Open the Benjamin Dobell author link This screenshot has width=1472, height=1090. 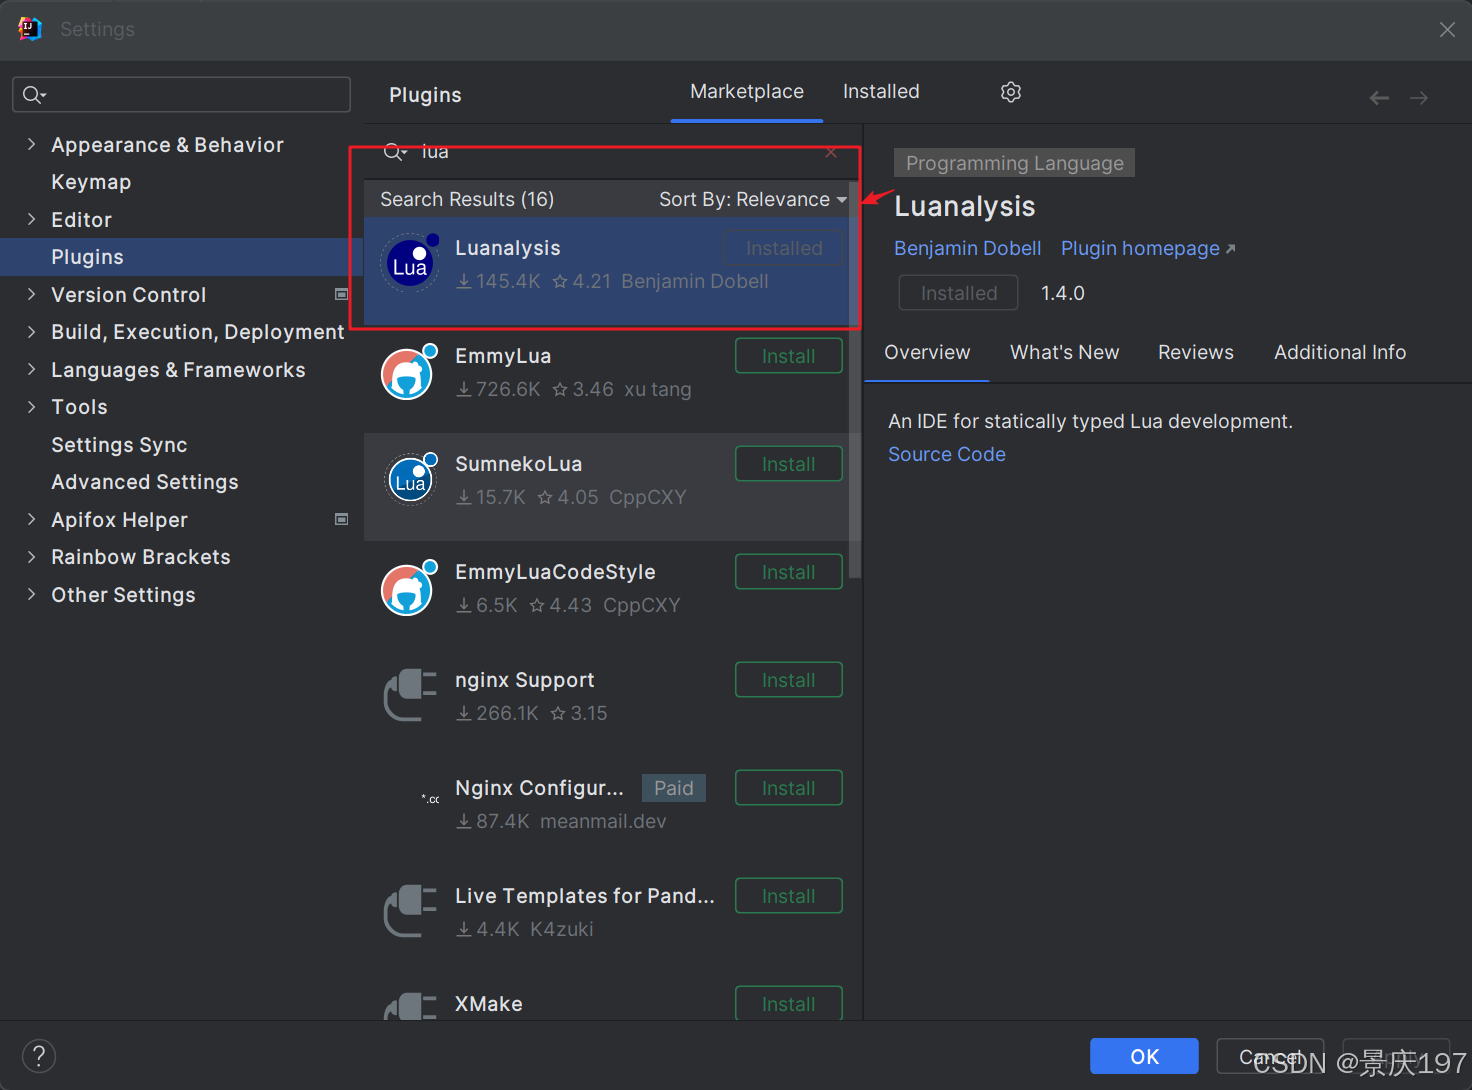coord(967,248)
